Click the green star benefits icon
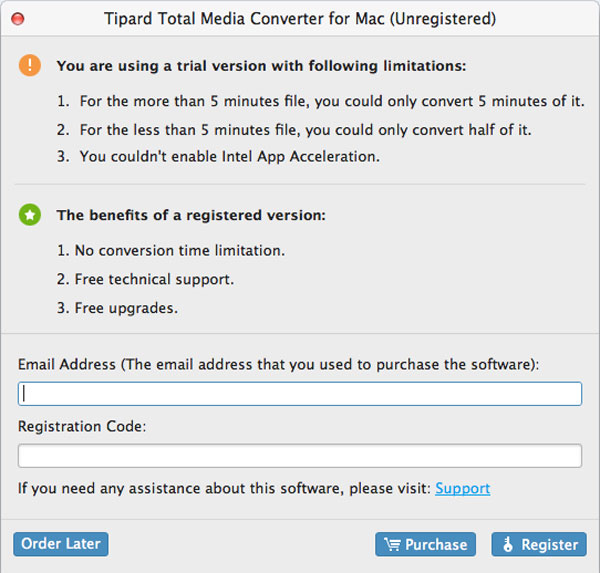The width and height of the screenshot is (600, 573). point(30,215)
